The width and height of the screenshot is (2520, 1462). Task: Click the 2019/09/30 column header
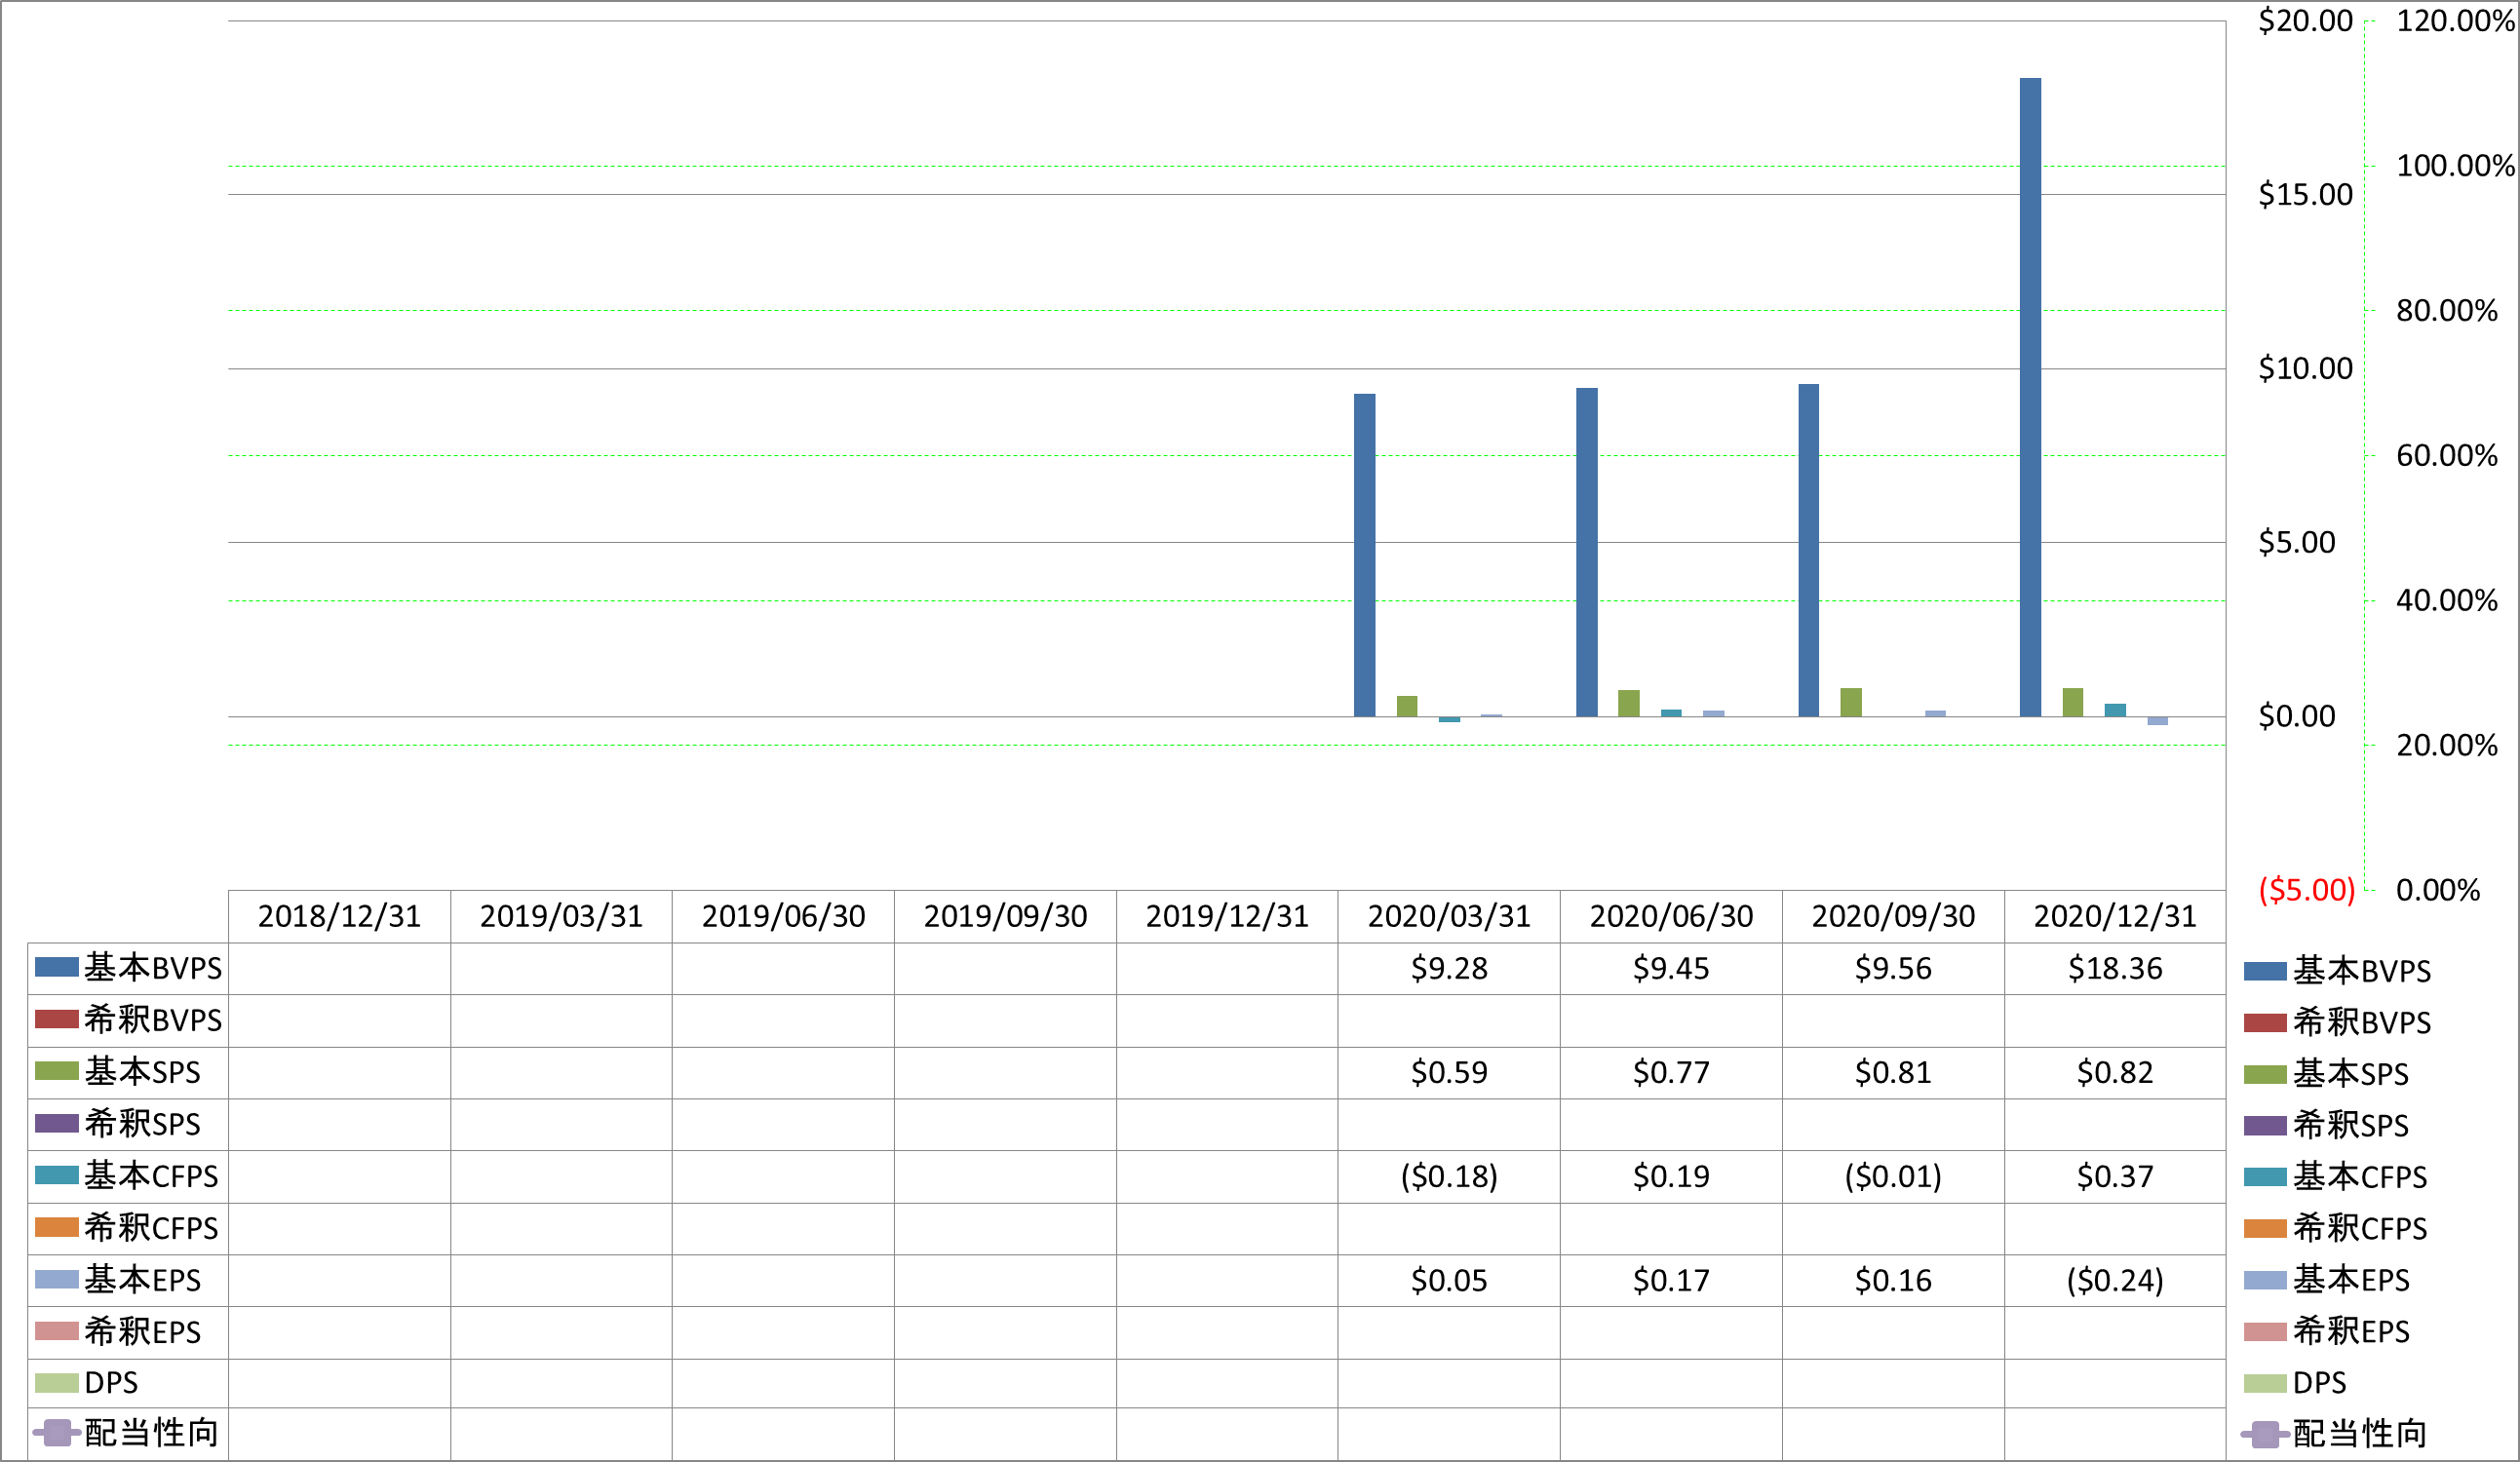pos(1005,916)
